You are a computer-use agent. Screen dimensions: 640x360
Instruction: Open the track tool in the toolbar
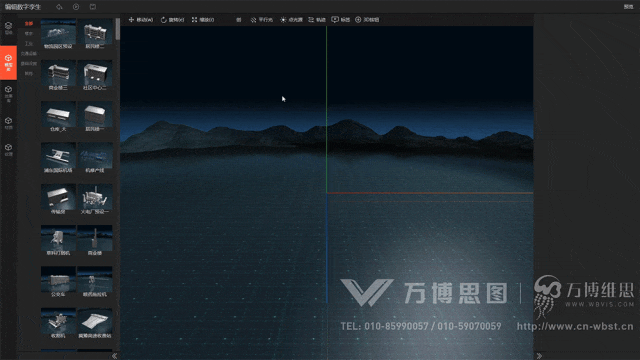(x=317, y=20)
